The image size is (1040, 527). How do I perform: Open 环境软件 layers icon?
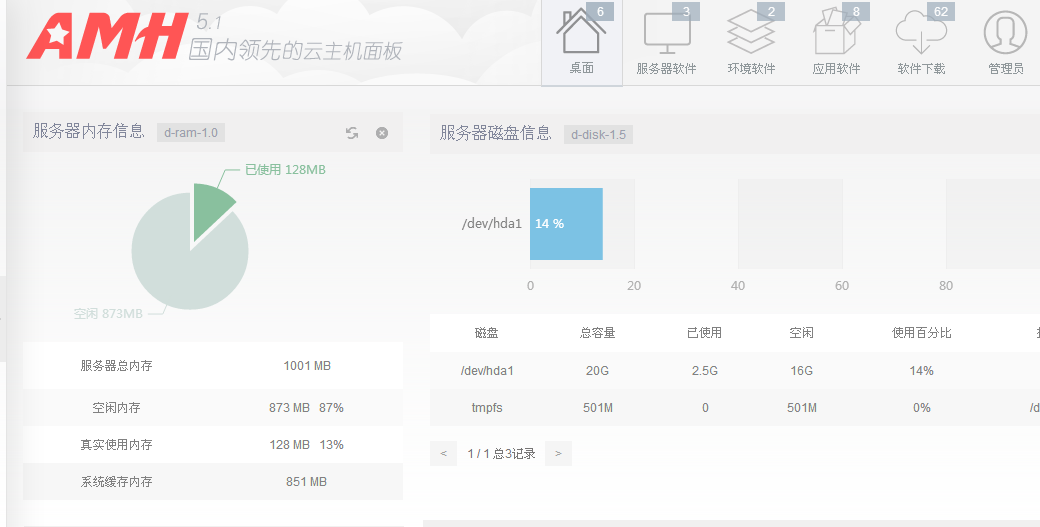751,42
